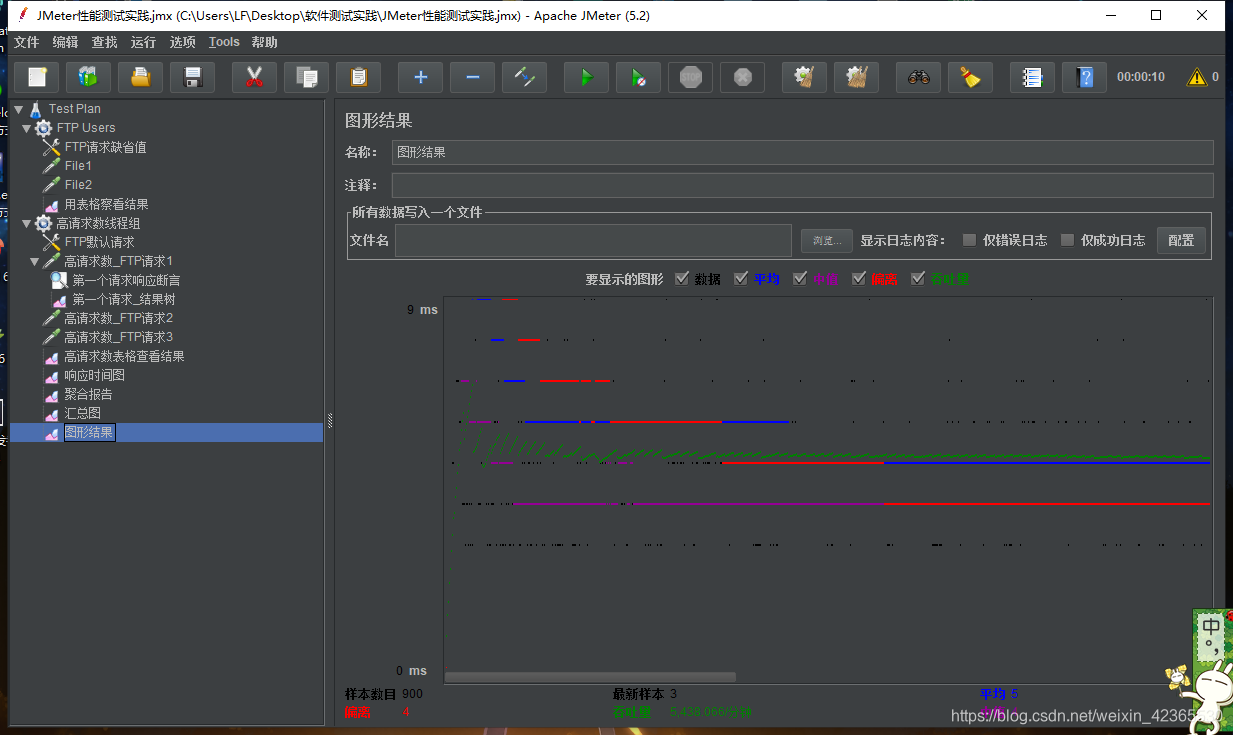Start the test with green play icon
Viewport: 1233px width, 735px height.
[x=587, y=77]
